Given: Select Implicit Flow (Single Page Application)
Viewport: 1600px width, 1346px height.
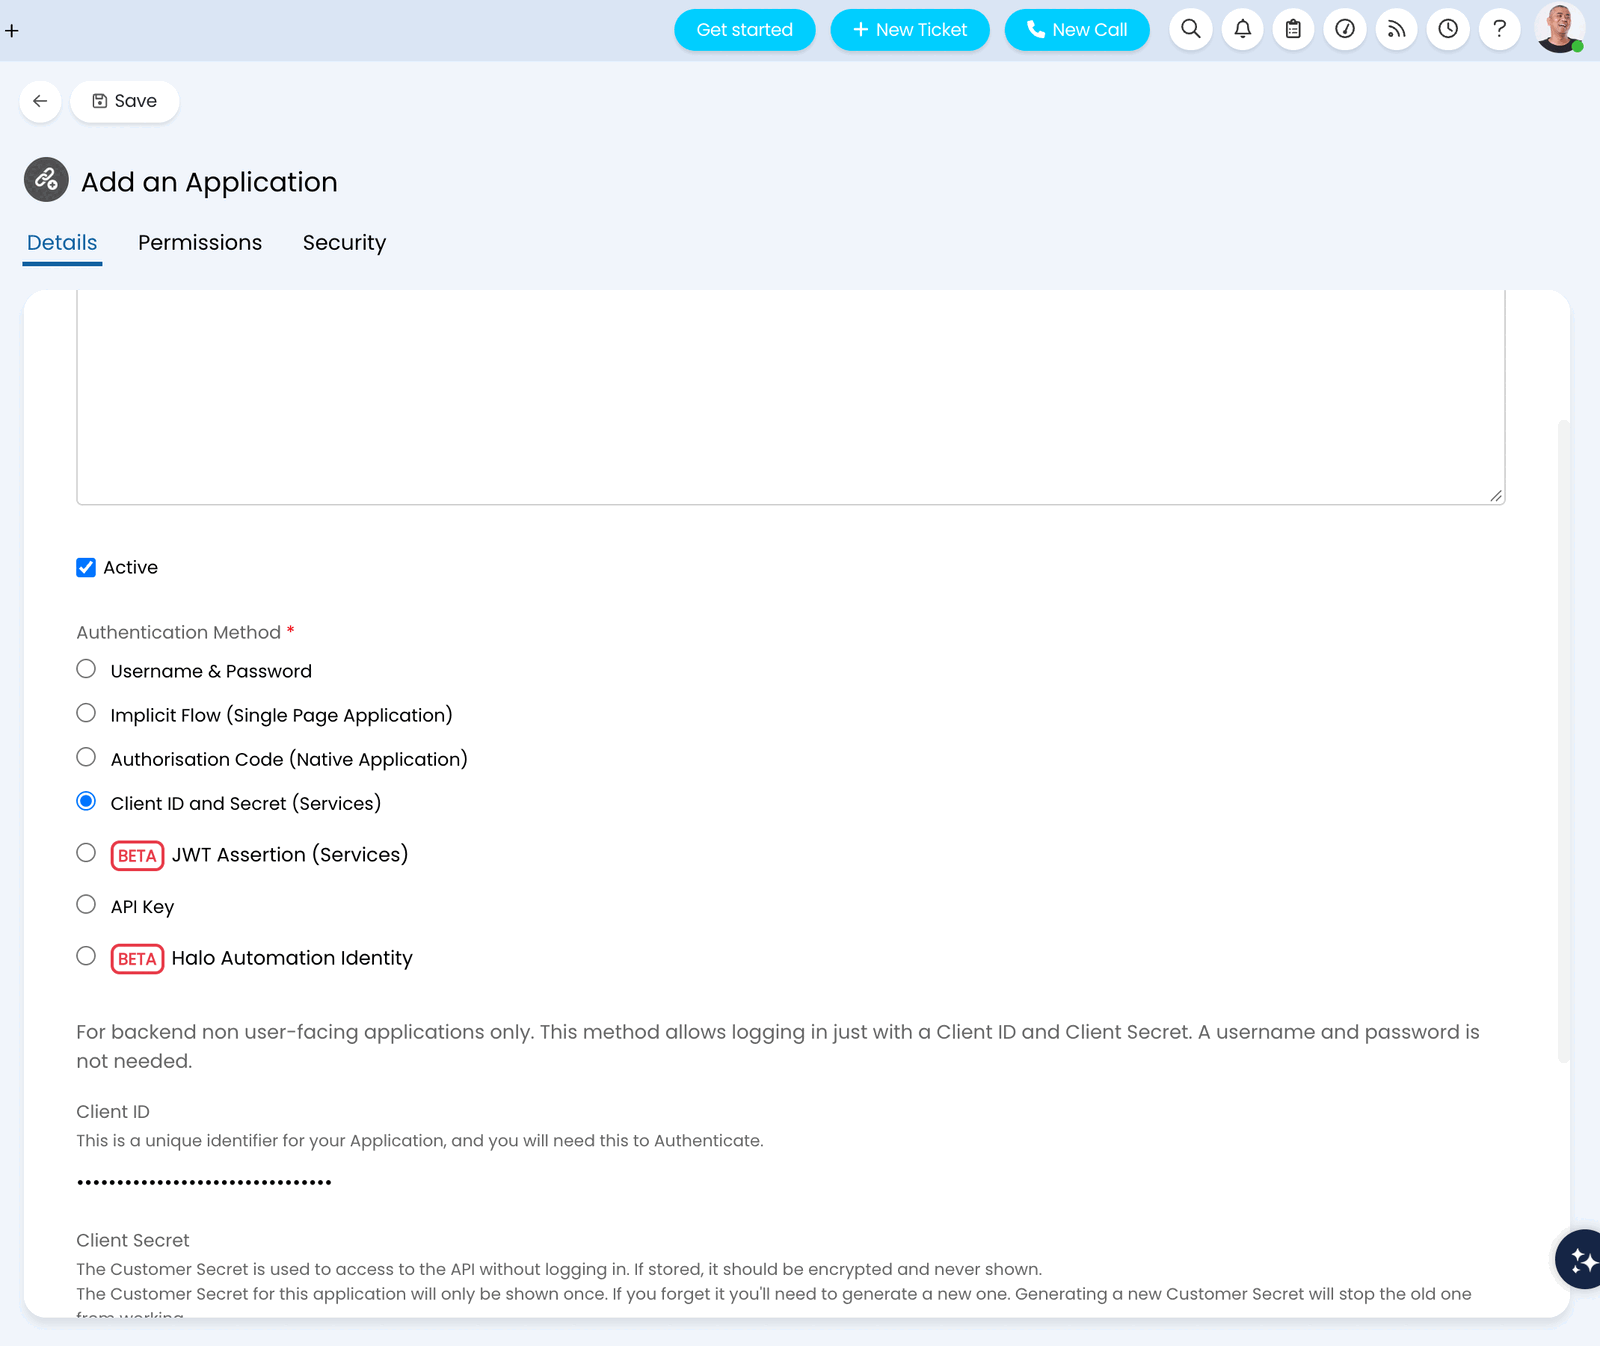Looking at the screenshot, I should coord(86,713).
